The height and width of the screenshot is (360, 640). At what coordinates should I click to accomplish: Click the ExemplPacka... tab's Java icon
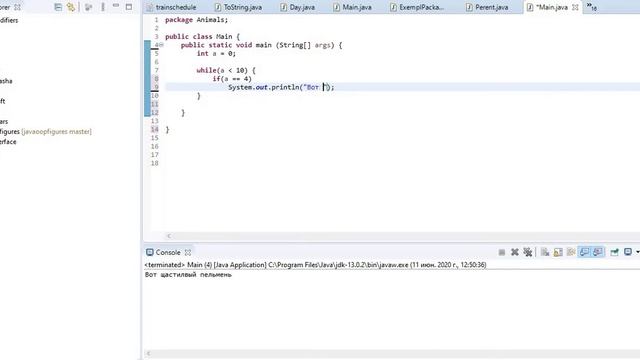click(393, 7)
